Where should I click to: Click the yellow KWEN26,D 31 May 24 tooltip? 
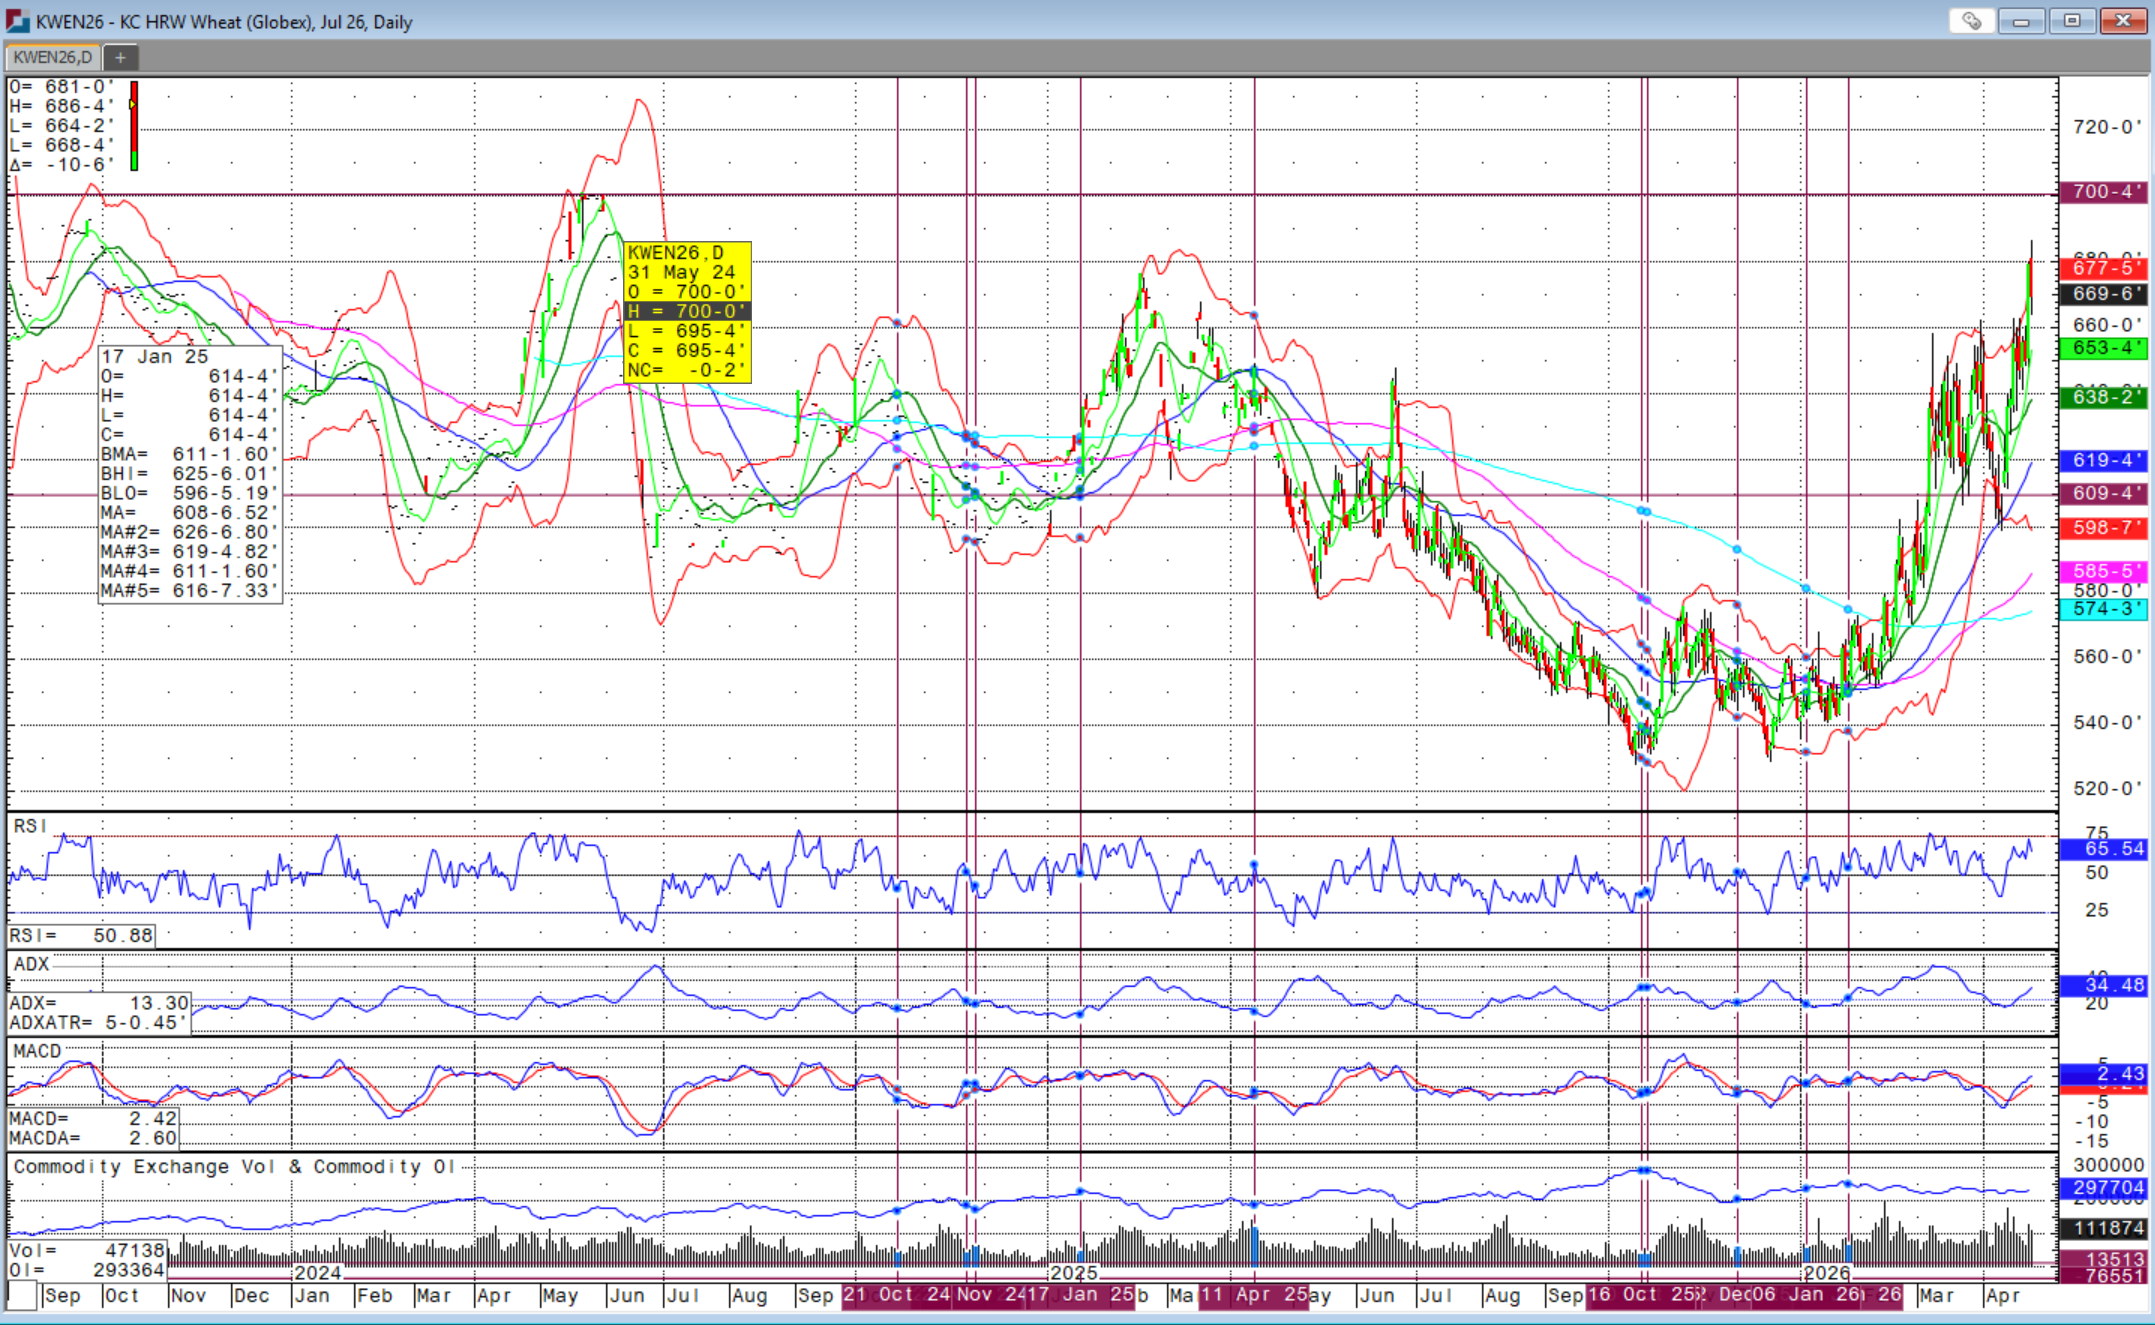[686, 311]
